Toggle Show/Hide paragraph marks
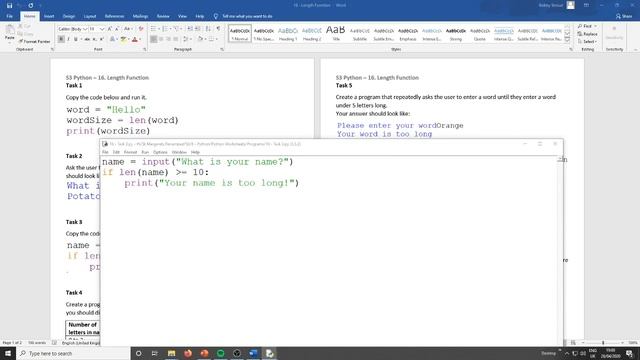The width and height of the screenshot is (640, 360). click(x=218, y=29)
